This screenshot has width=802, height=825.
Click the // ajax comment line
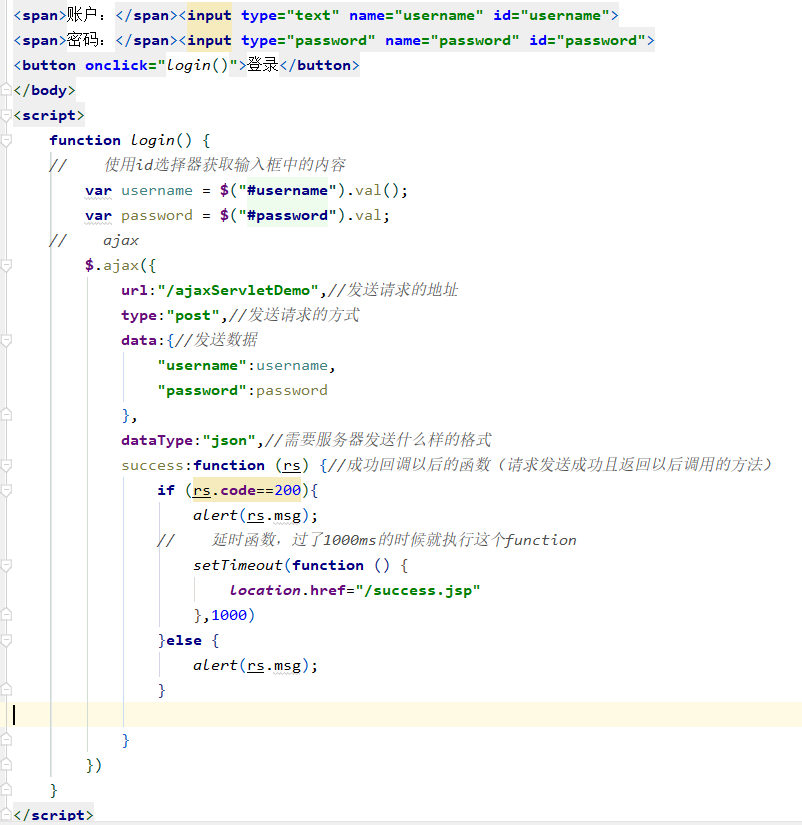pos(94,240)
